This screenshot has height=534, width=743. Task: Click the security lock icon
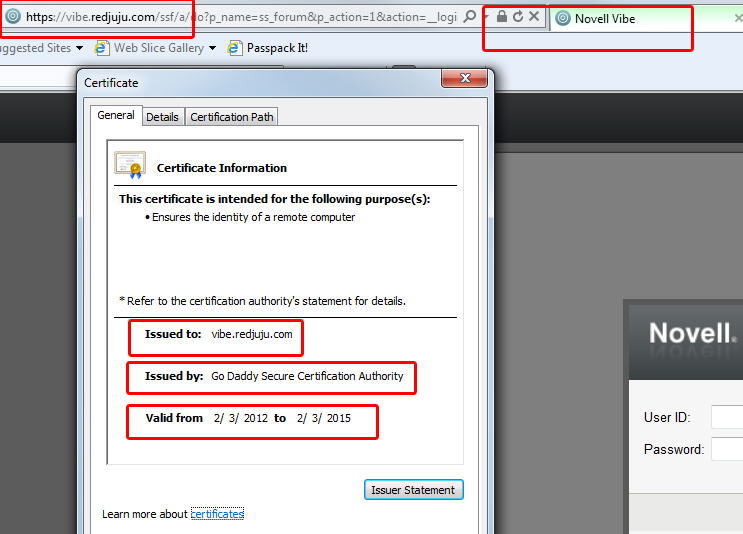501,17
